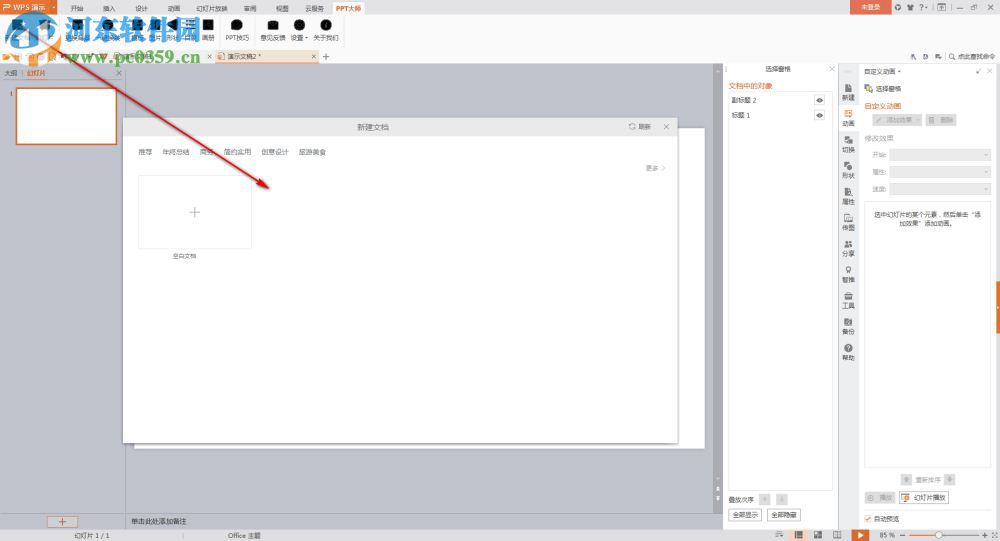The width and height of the screenshot is (1000, 541).
Task: Adjust the zoom slider handle
Action: 939,535
